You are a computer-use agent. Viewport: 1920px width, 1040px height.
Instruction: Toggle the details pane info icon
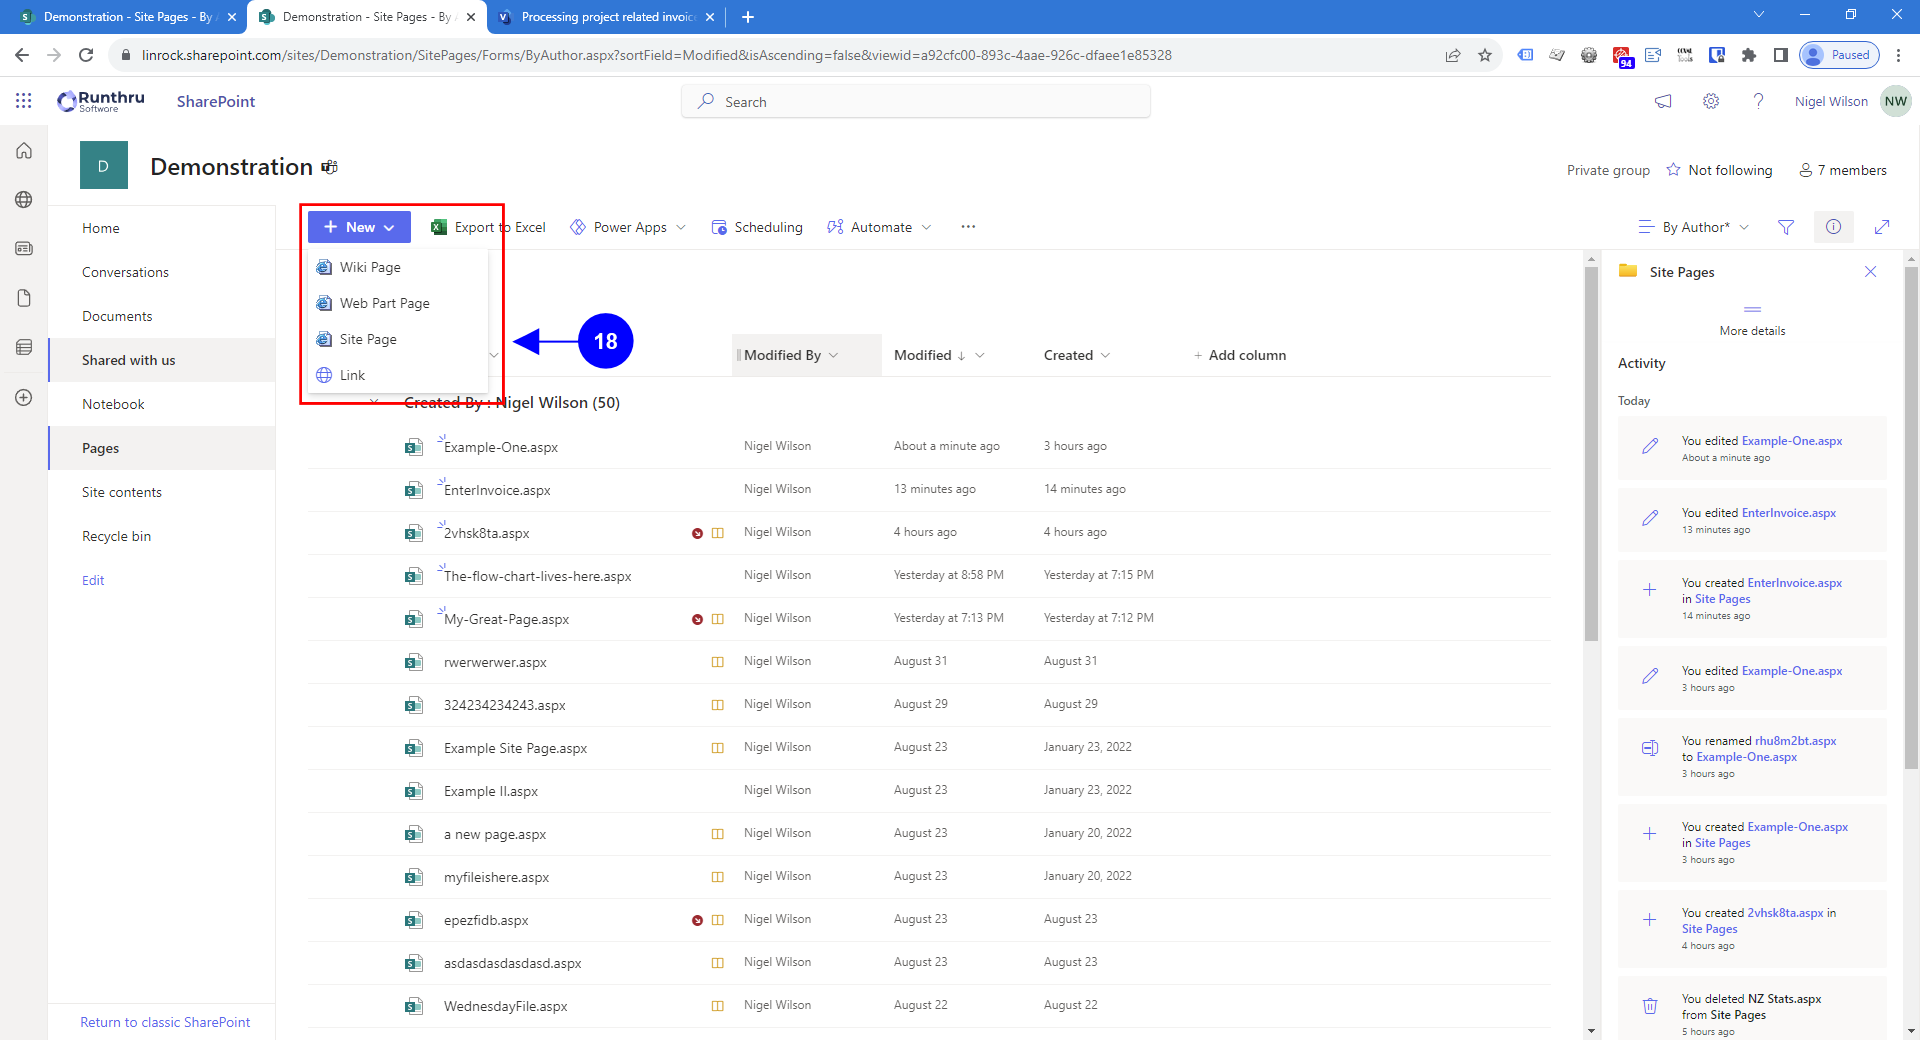tap(1833, 227)
